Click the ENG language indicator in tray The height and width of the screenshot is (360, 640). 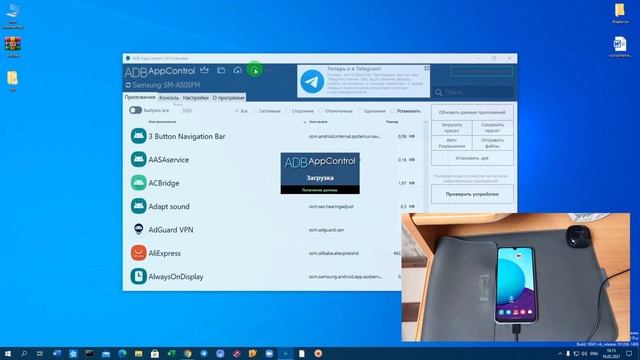pos(594,353)
